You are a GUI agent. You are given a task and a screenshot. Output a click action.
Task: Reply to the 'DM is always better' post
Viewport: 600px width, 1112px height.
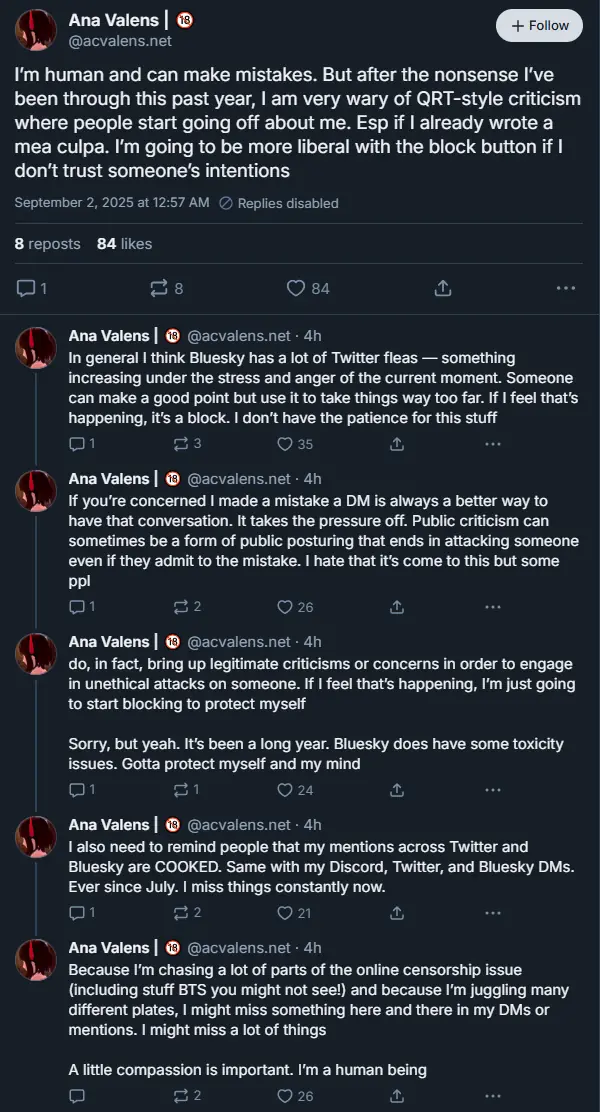point(77,606)
